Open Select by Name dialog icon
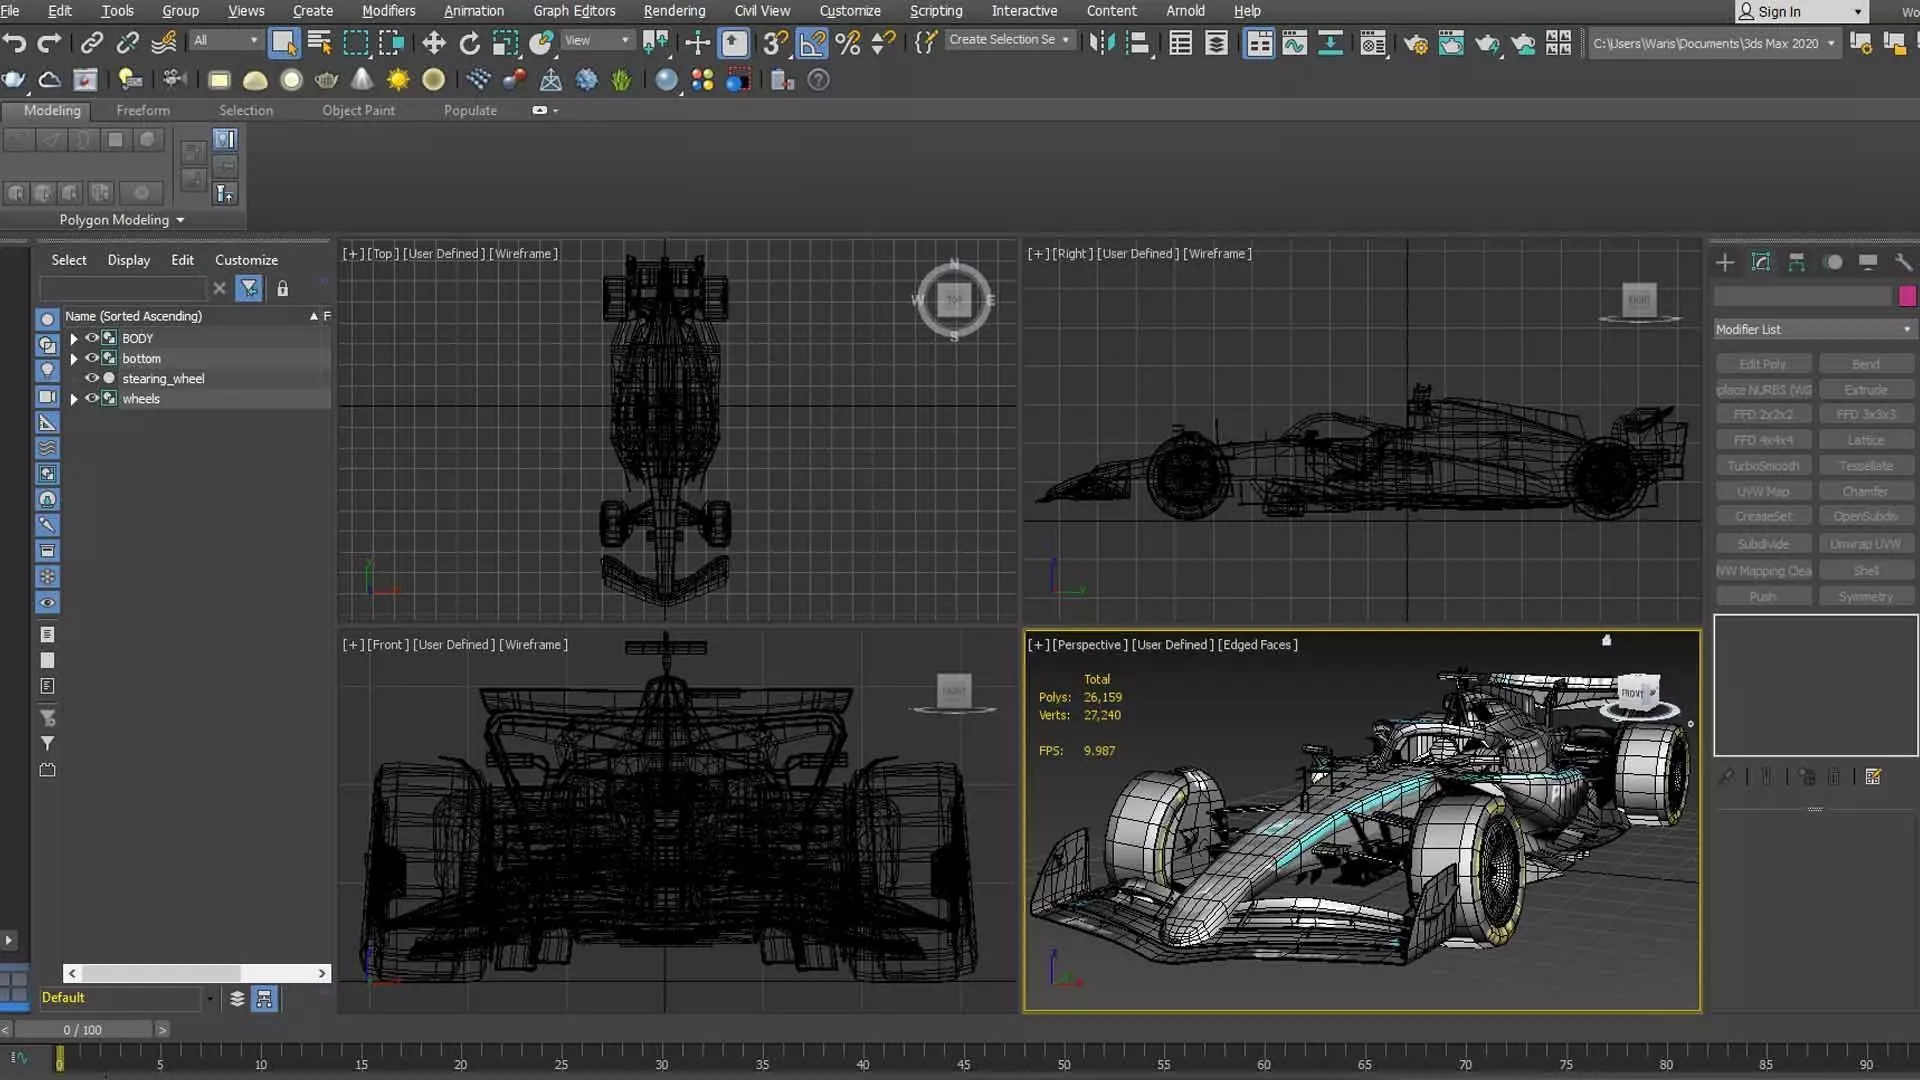The width and height of the screenshot is (1920, 1080). point(320,42)
